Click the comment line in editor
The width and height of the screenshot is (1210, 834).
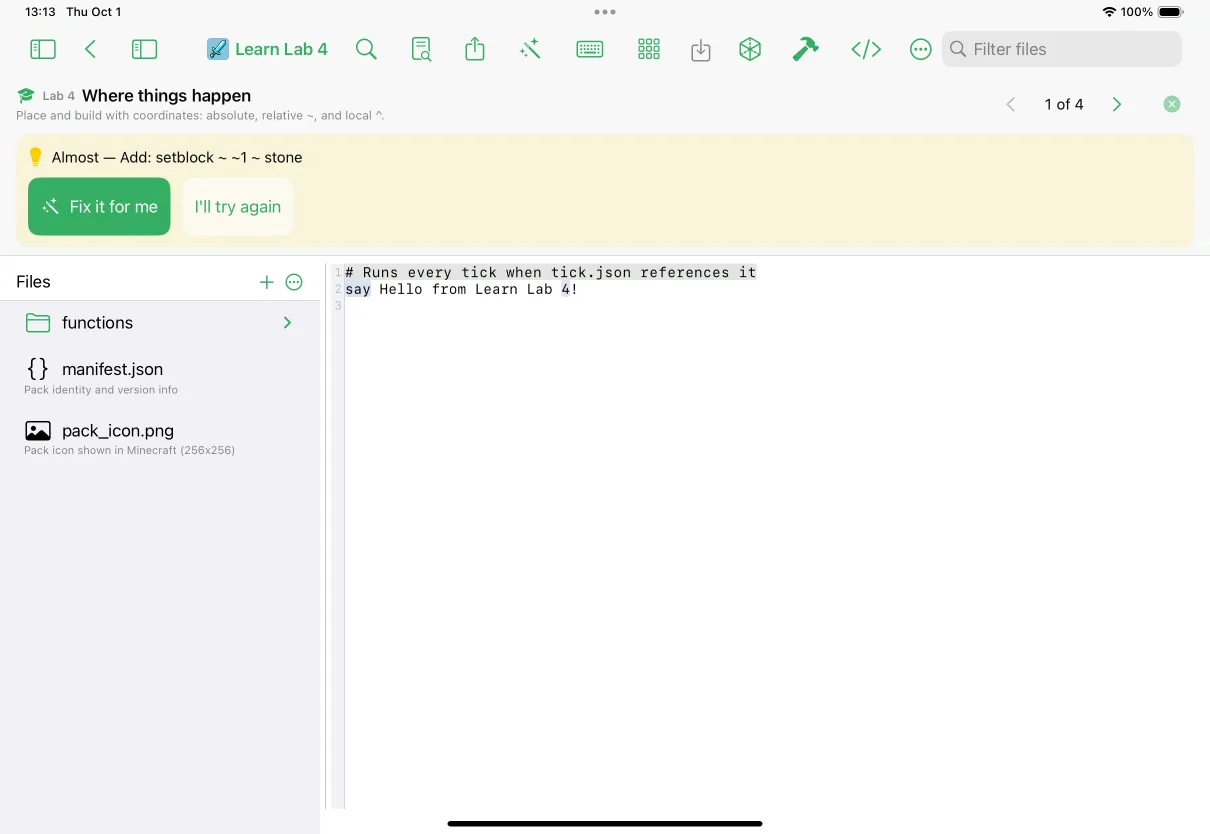pos(551,272)
